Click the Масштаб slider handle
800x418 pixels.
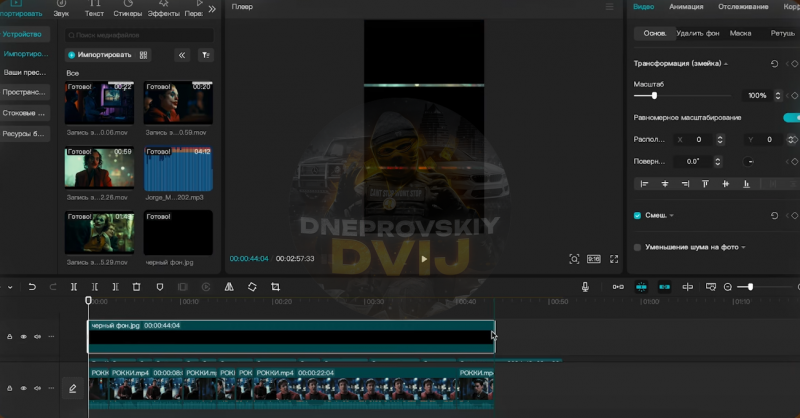654,95
